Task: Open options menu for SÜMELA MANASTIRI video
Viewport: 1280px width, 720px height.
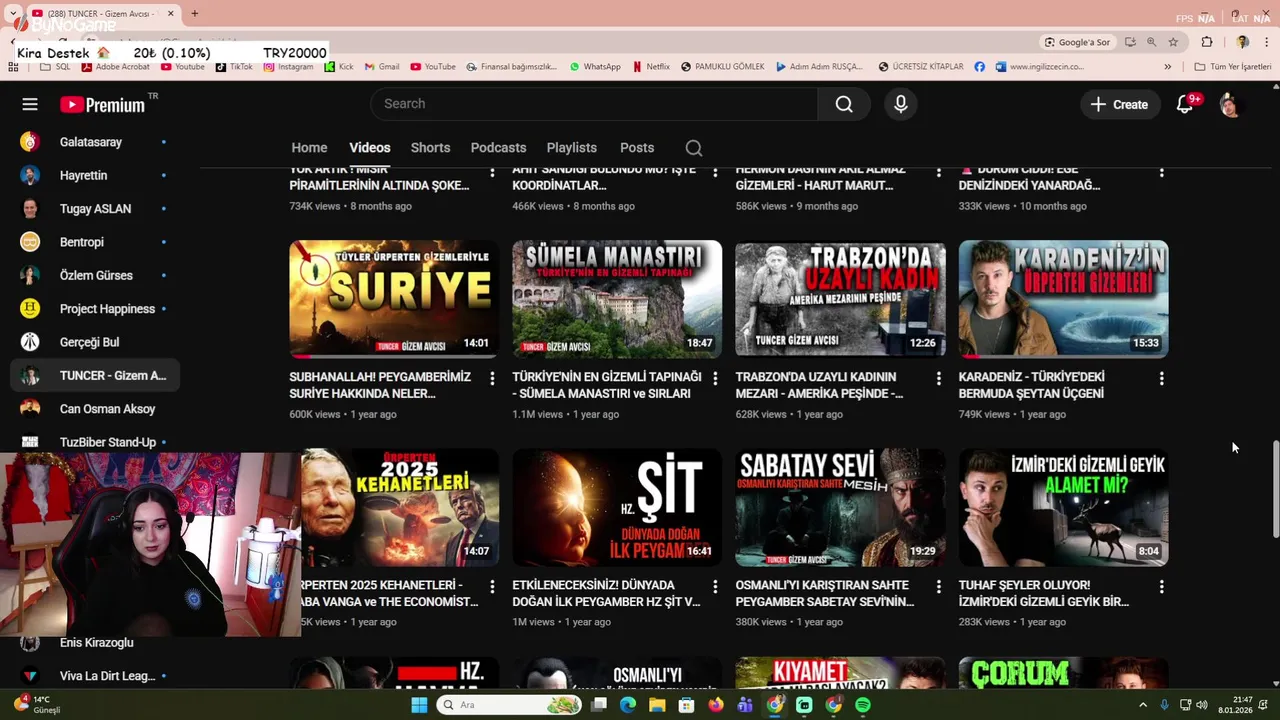Action: (715, 378)
